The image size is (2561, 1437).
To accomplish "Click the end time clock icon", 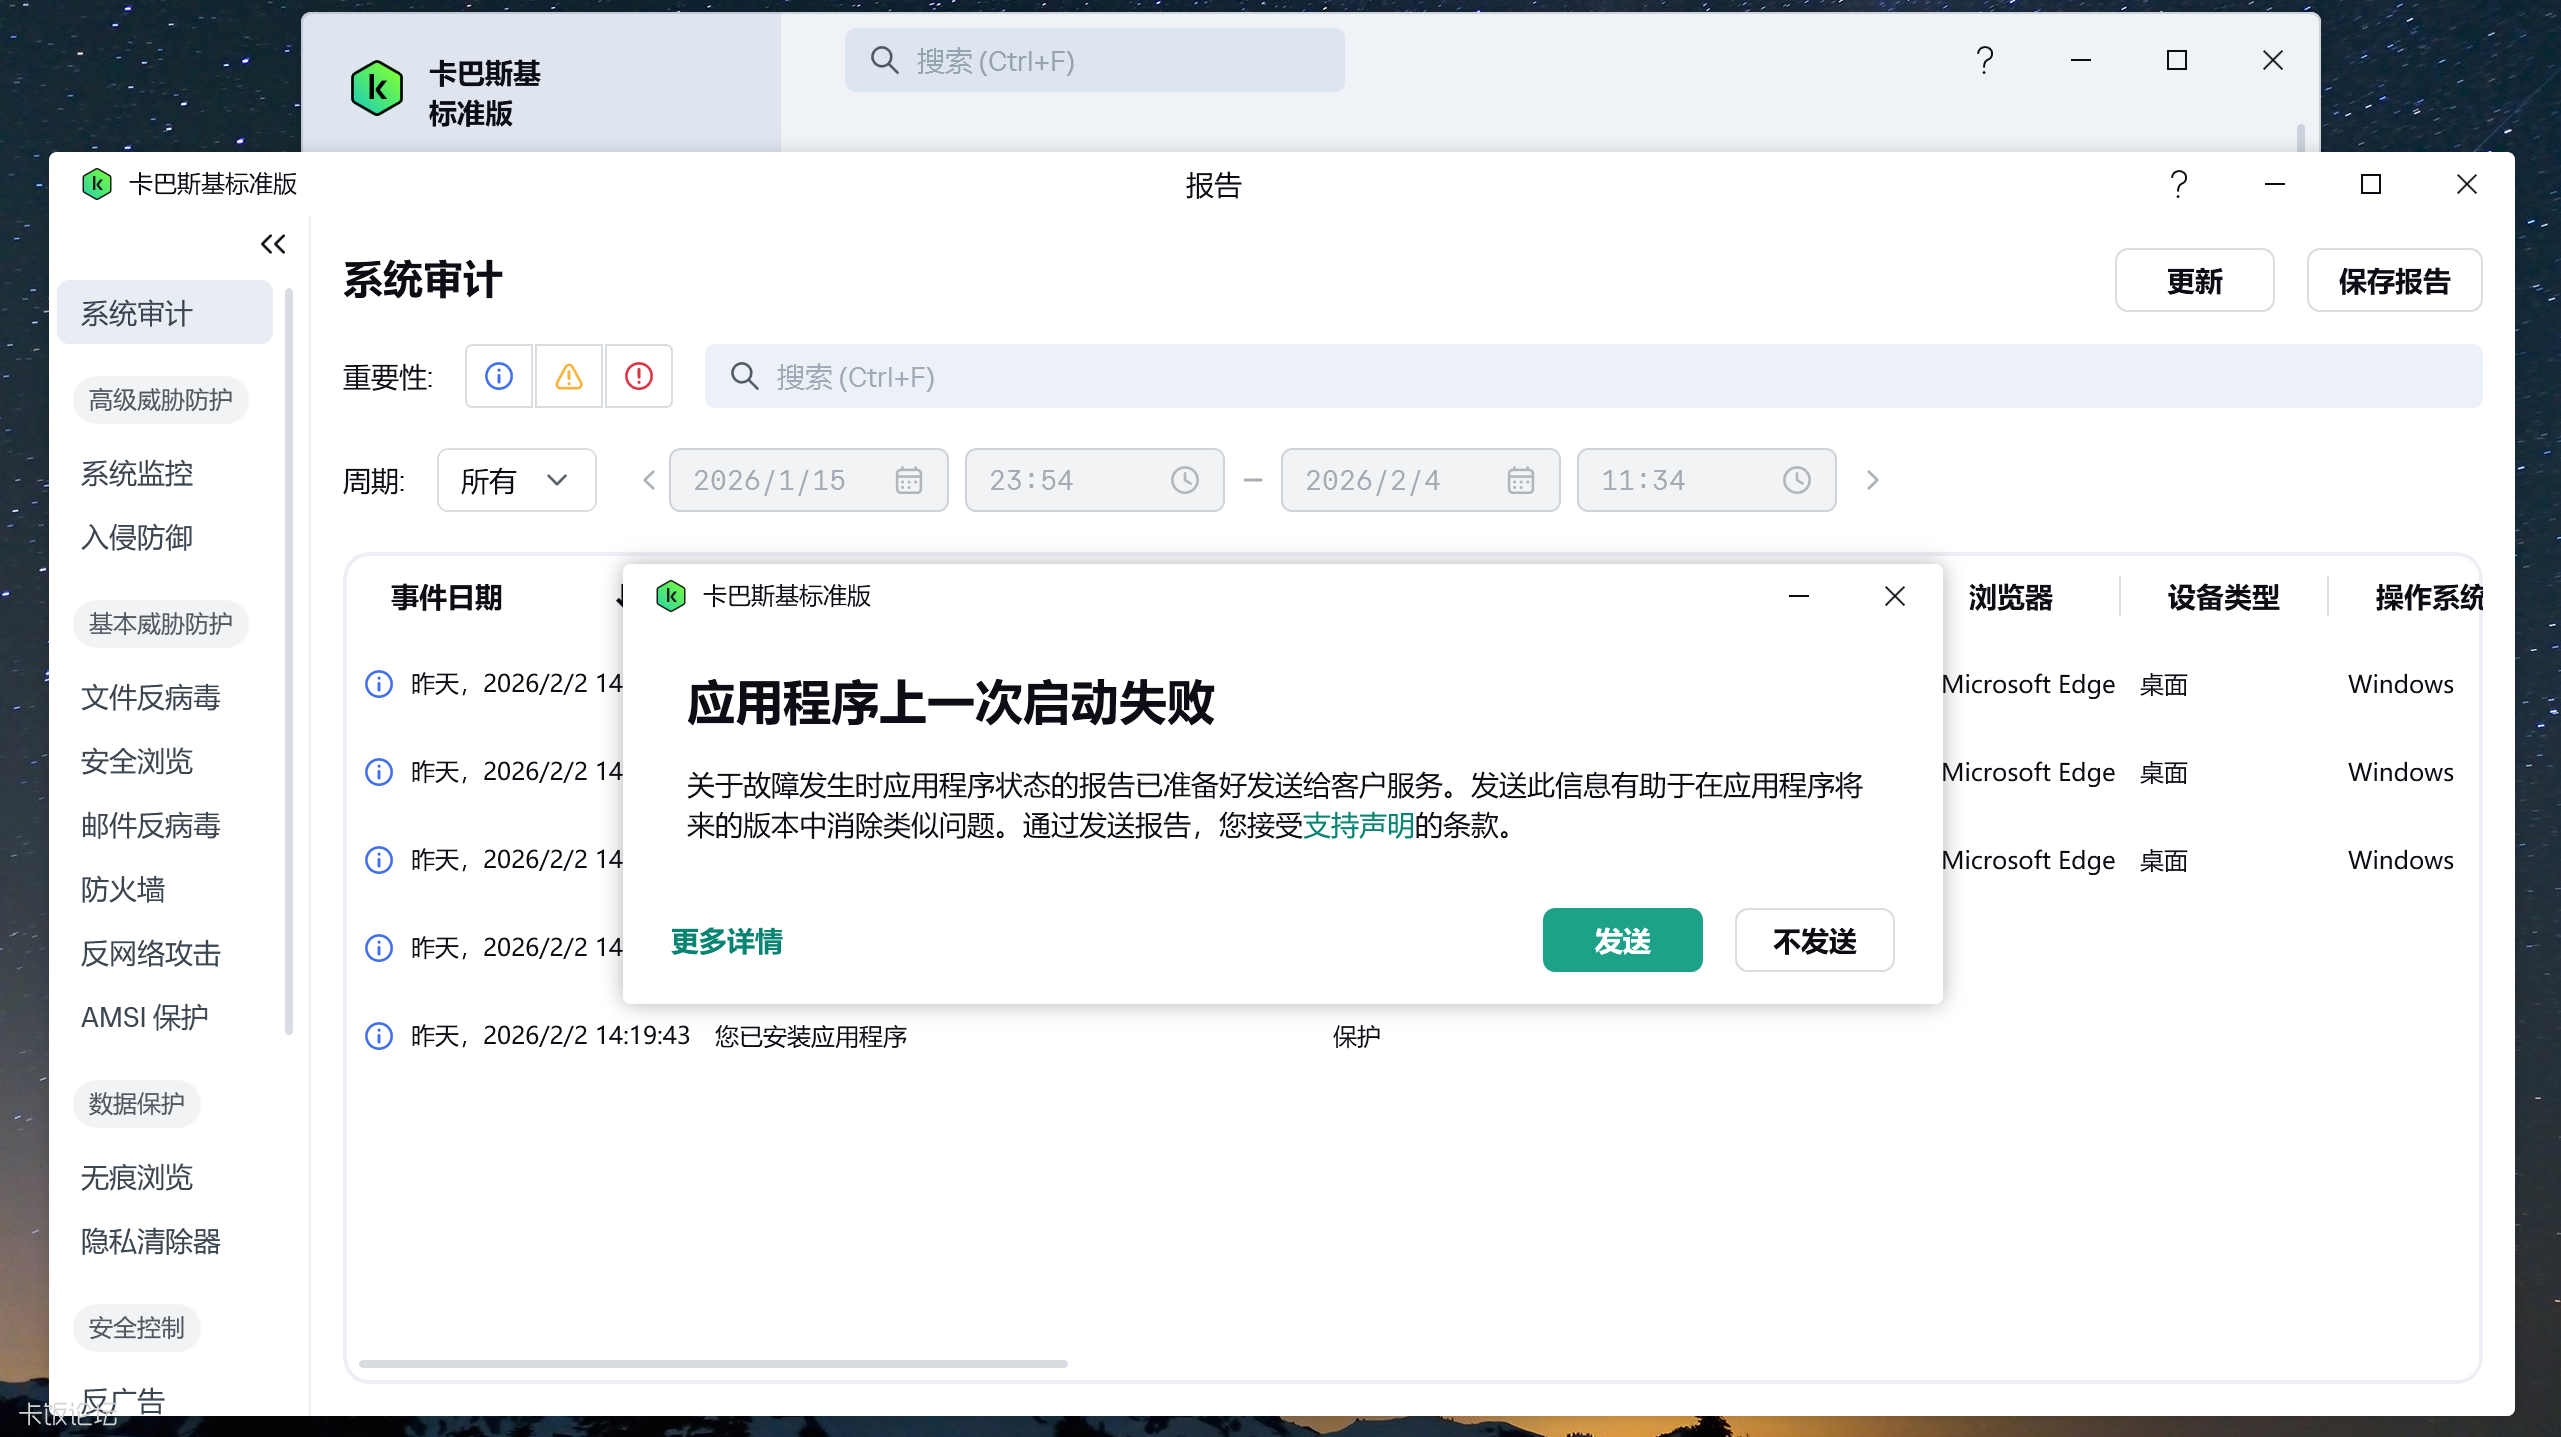I will coord(1796,481).
